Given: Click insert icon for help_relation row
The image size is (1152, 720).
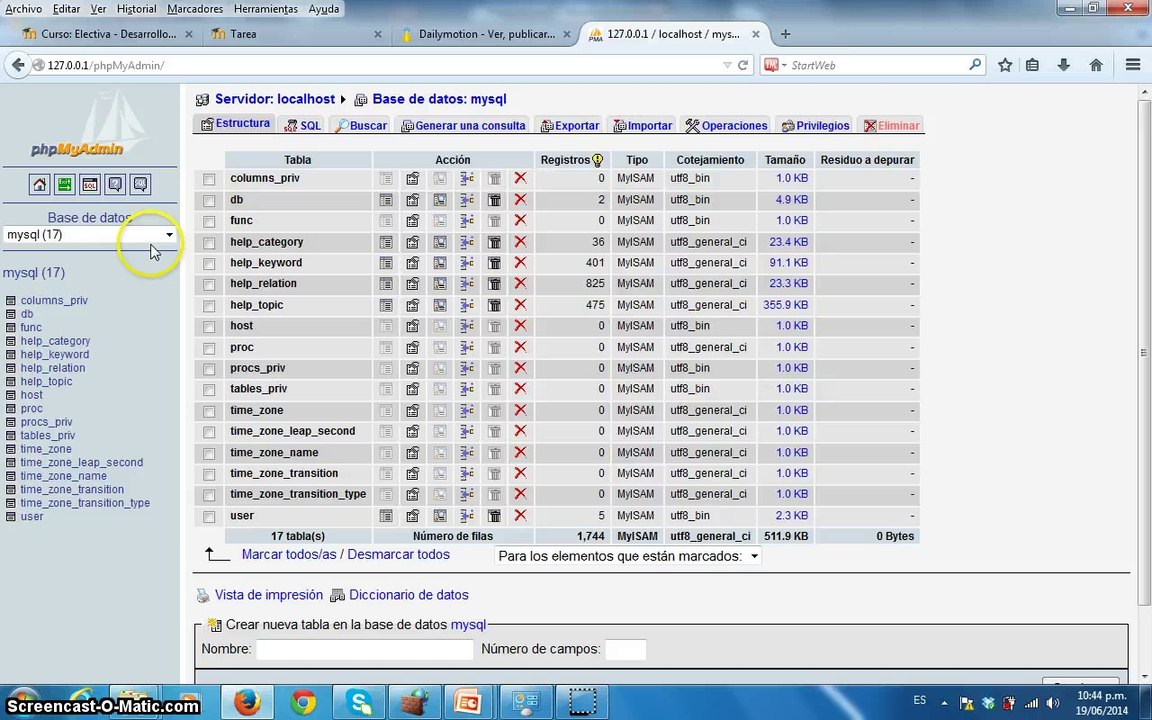Looking at the screenshot, I should pos(467,284).
